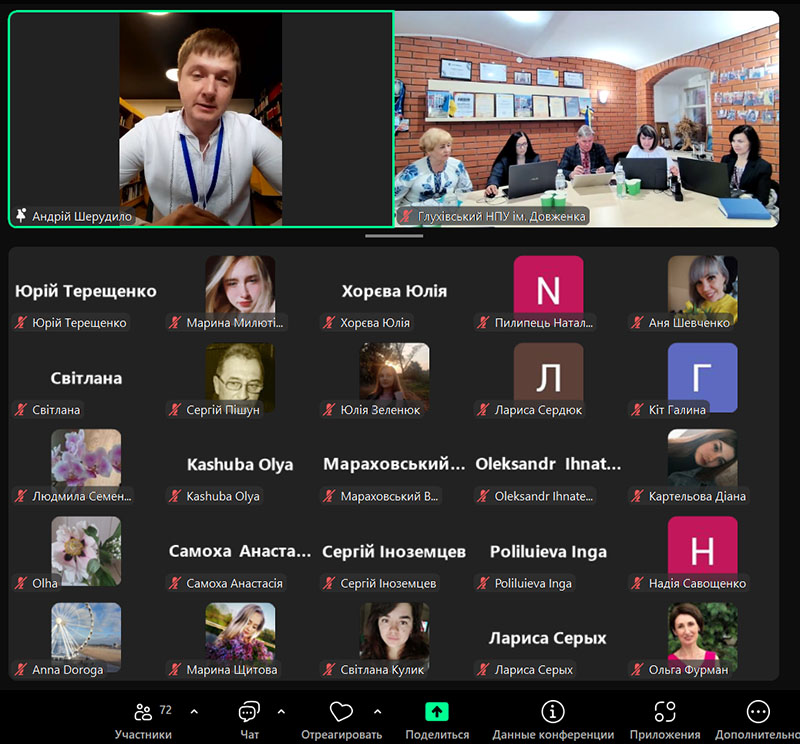Click muted mic icon of Глухівський НПУ

point(406,216)
